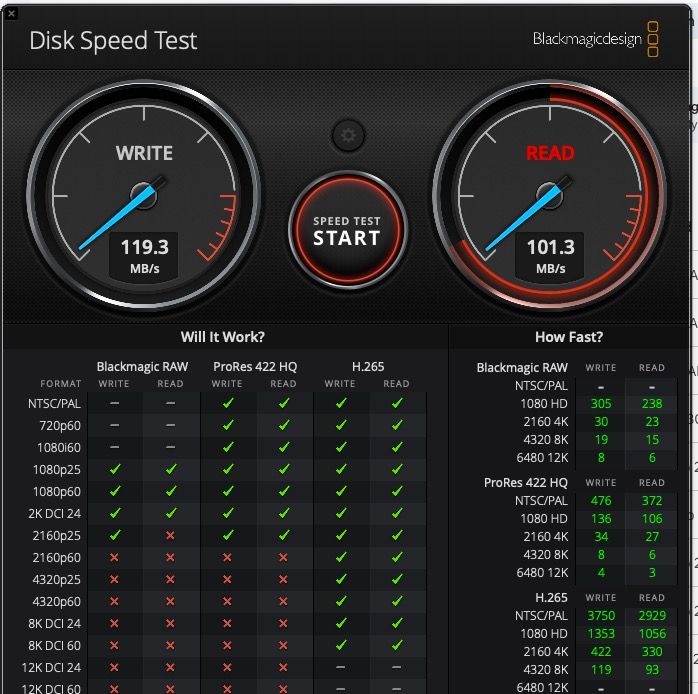Open the settings gear above START

(x=348, y=135)
